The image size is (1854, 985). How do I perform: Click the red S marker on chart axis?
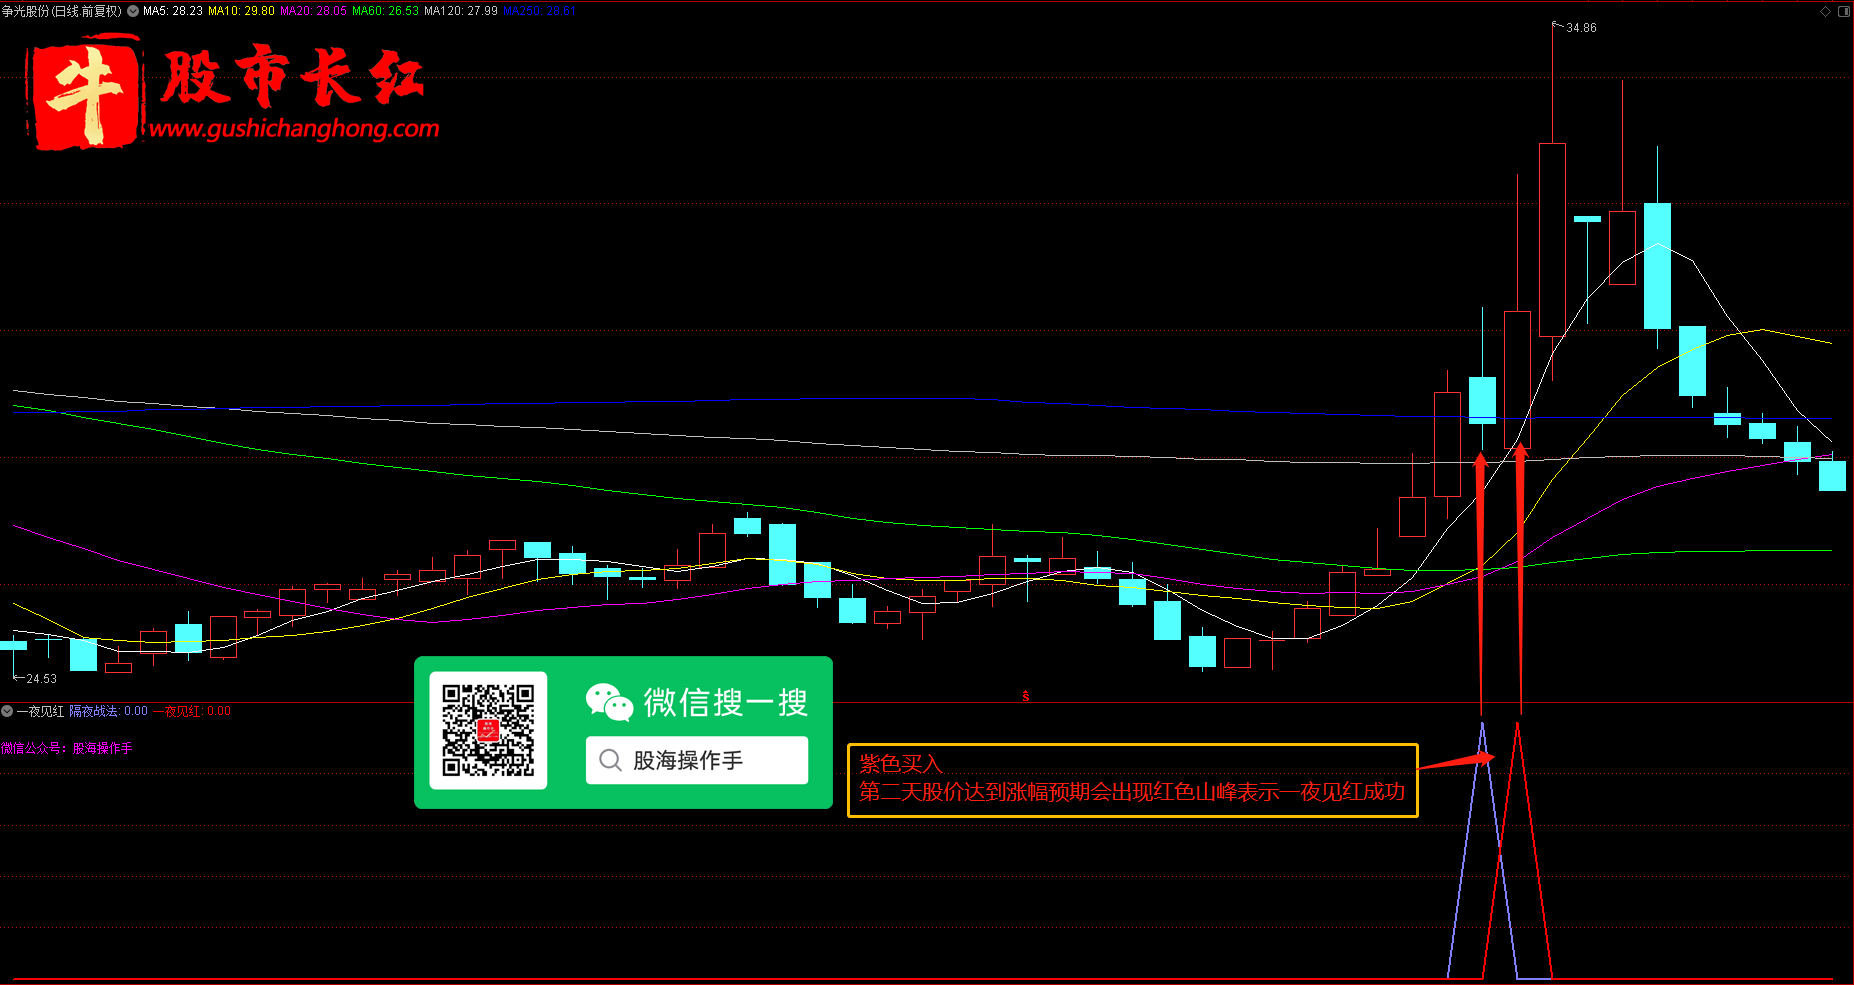point(1026,696)
